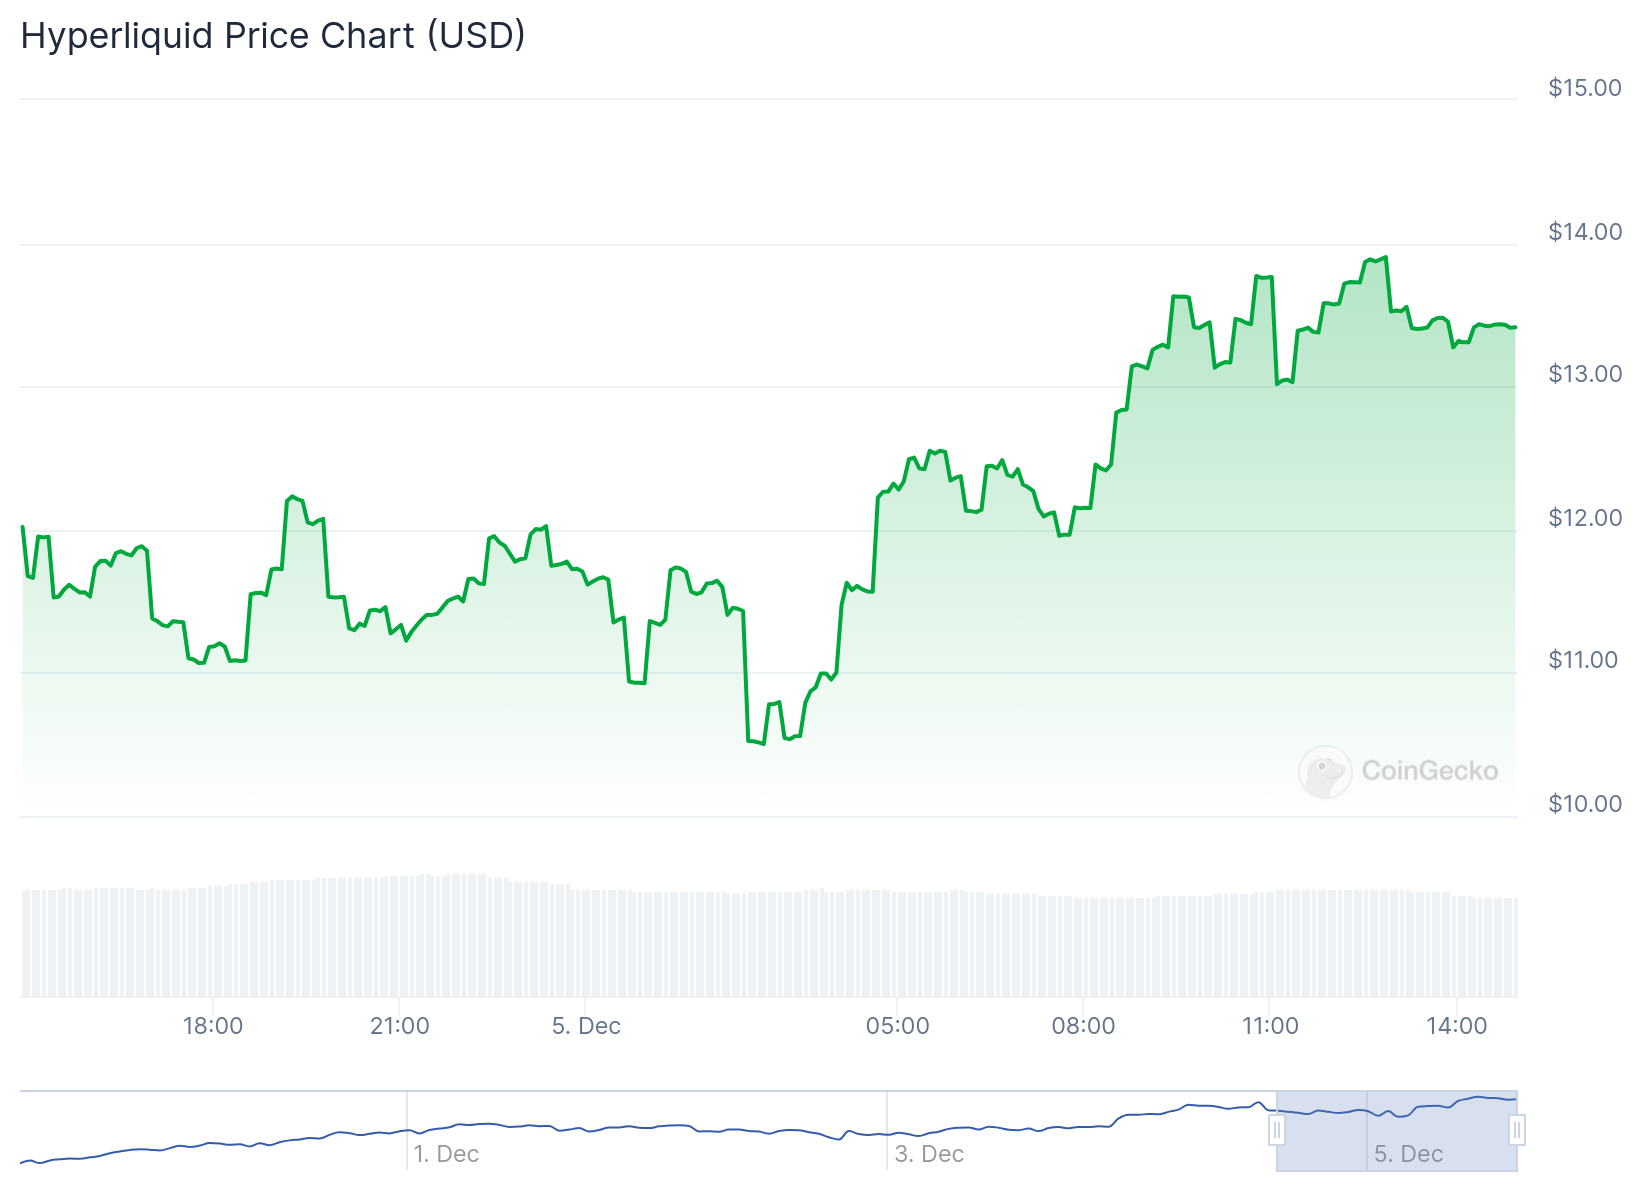
Task: Click the 18:00 time axis label
Action: (213, 1026)
